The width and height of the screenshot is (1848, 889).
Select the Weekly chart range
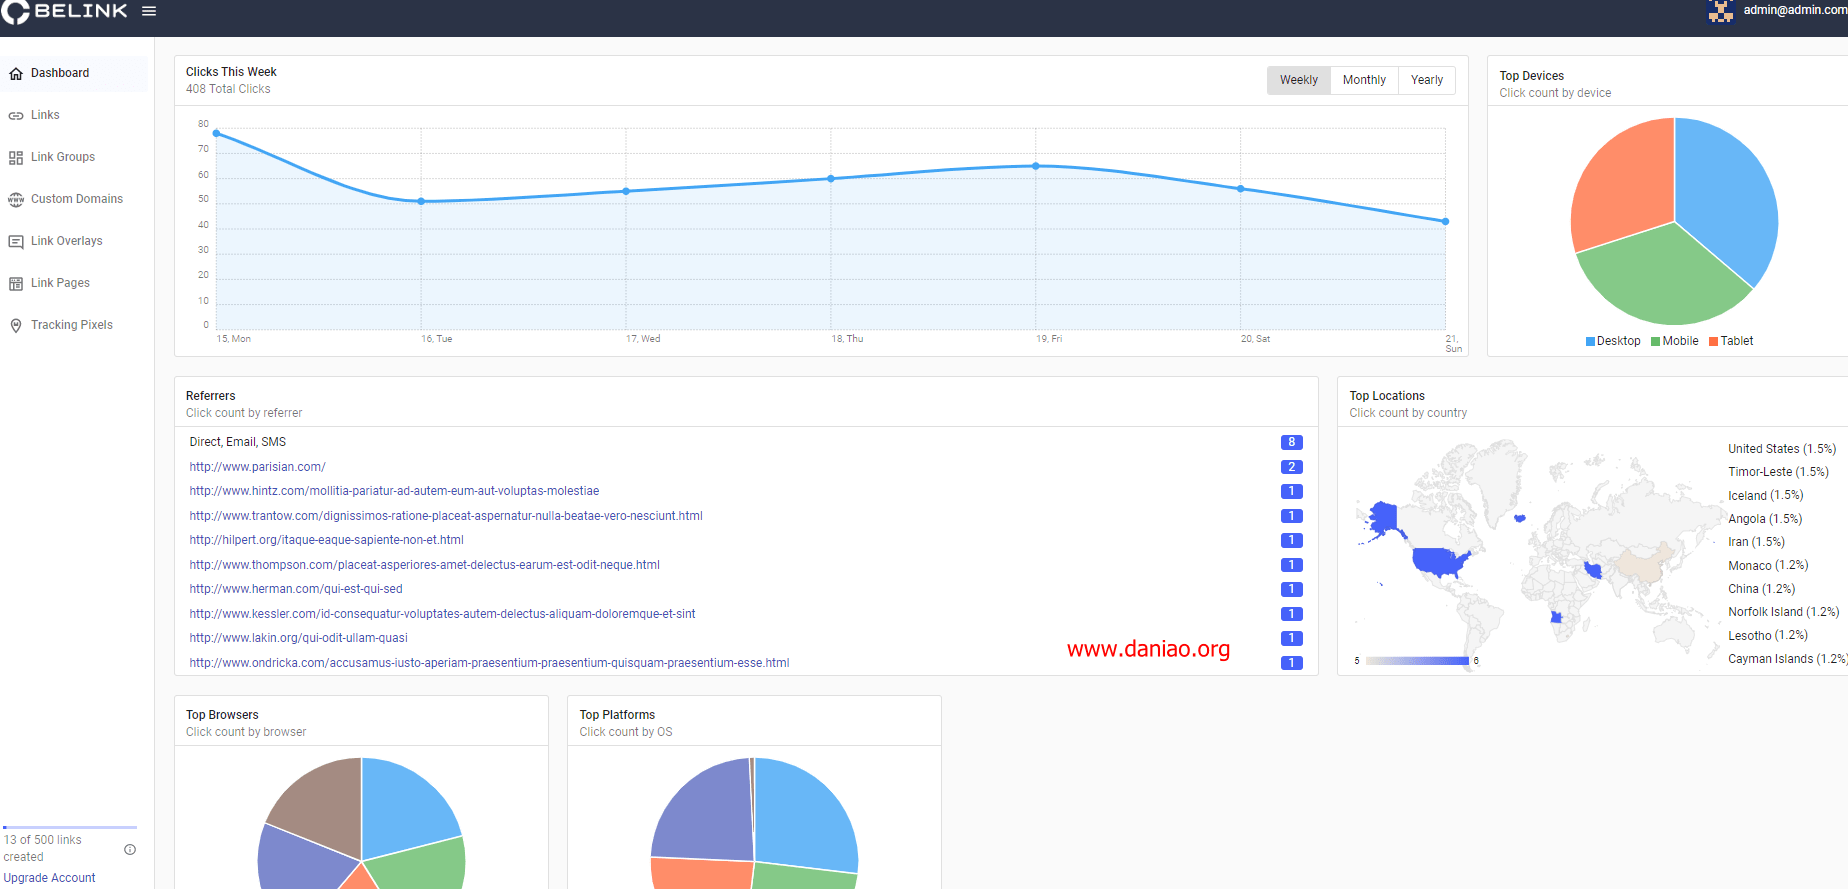tap(1298, 80)
